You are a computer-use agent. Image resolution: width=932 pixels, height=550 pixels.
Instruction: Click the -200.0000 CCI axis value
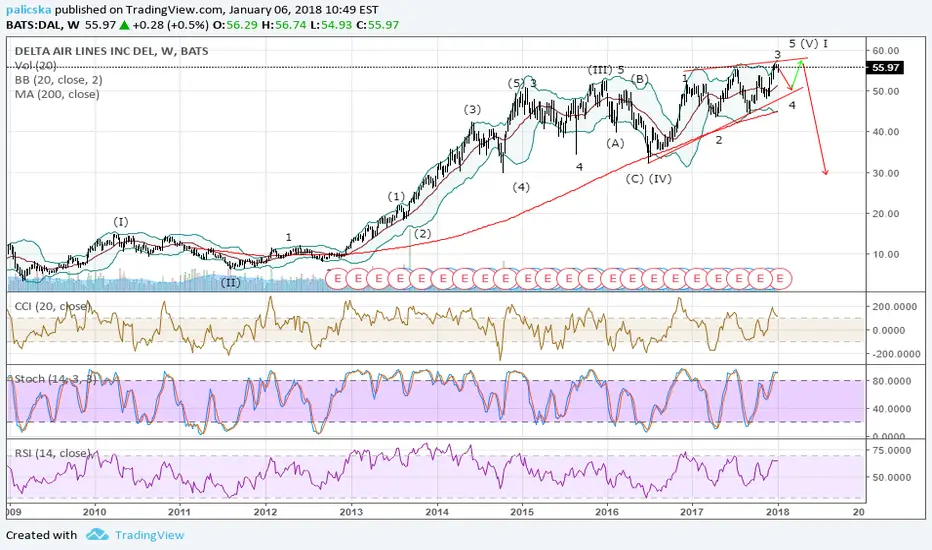tap(895, 354)
